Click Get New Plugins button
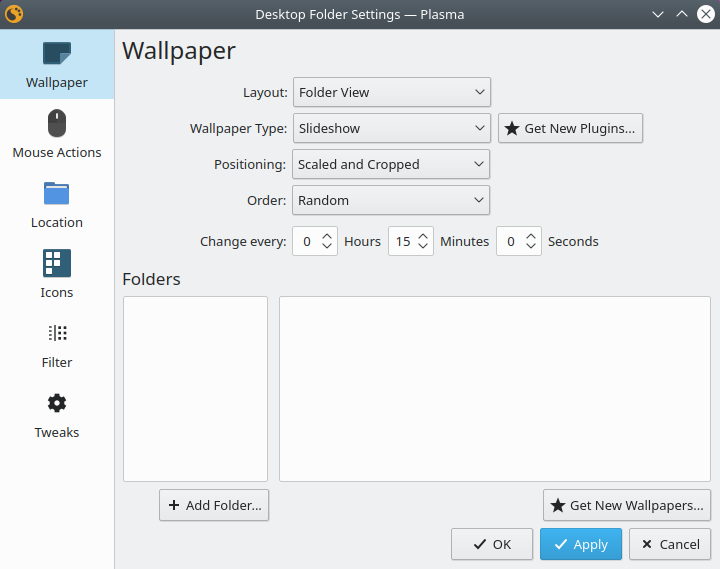The image size is (720, 569). (570, 128)
